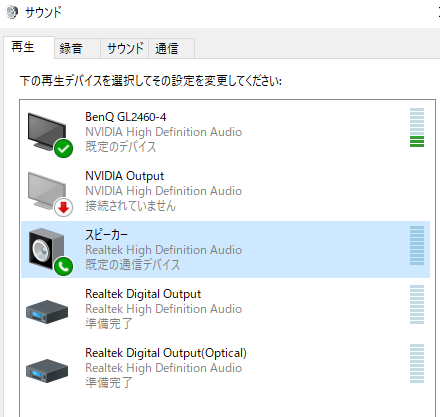Image resolution: width=440 pixels, height=417 pixels.
Task: Click the スピーカー volume level meter
Action: click(x=417, y=245)
